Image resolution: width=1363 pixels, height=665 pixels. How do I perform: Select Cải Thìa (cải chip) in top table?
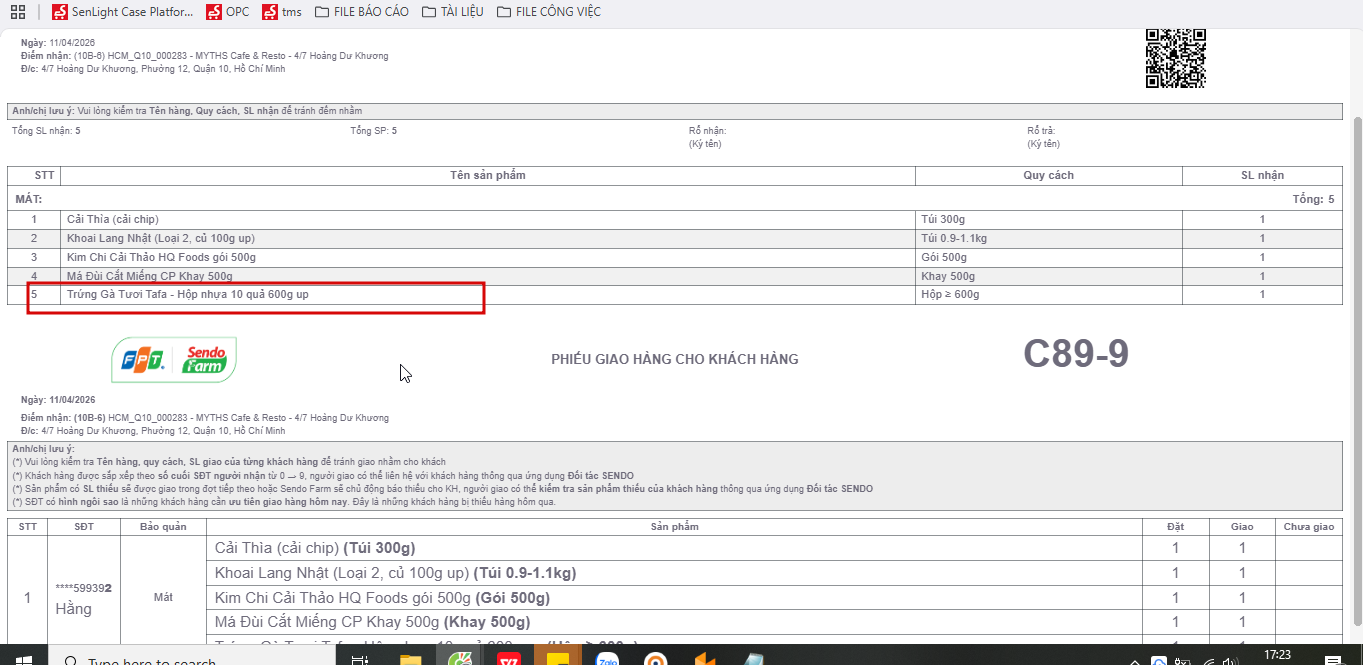pyautogui.click(x=113, y=219)
